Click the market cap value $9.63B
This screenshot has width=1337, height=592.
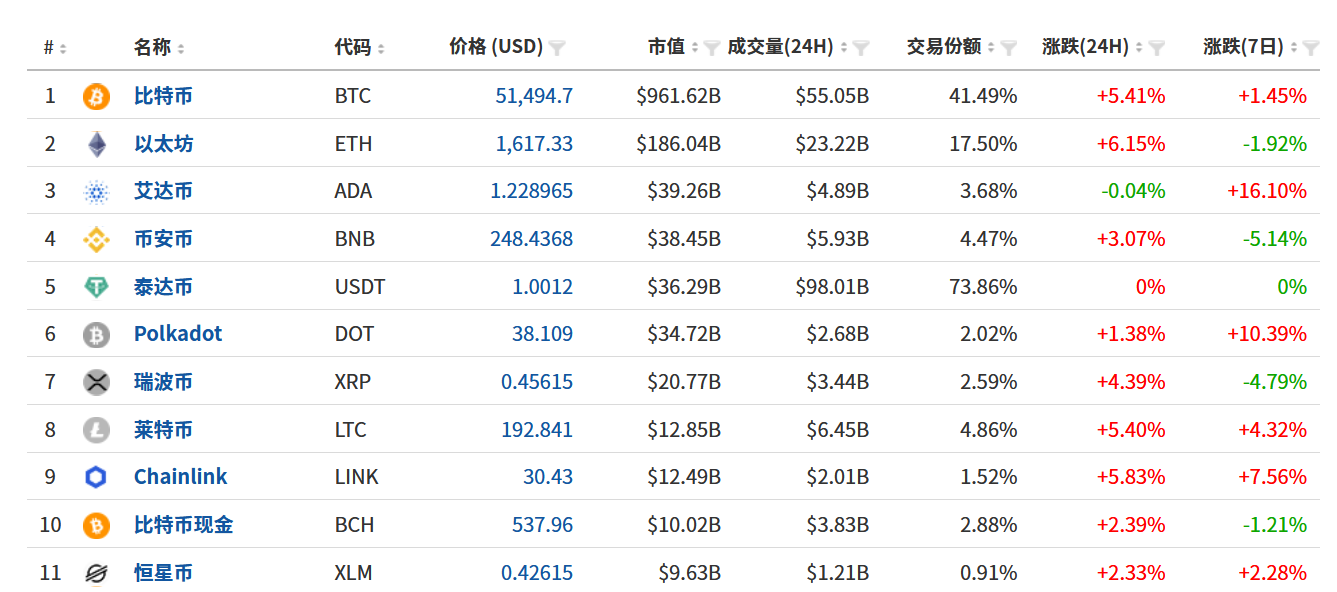pyautogui.click(x=690, y=573)
